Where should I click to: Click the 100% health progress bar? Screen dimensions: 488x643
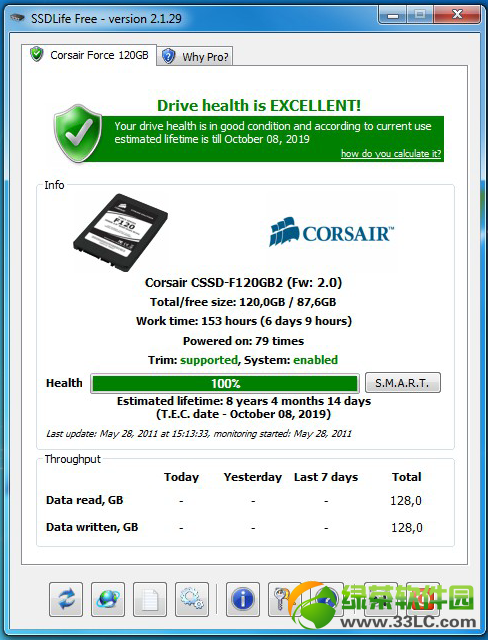pyautogui.click(x=225, y=383)
